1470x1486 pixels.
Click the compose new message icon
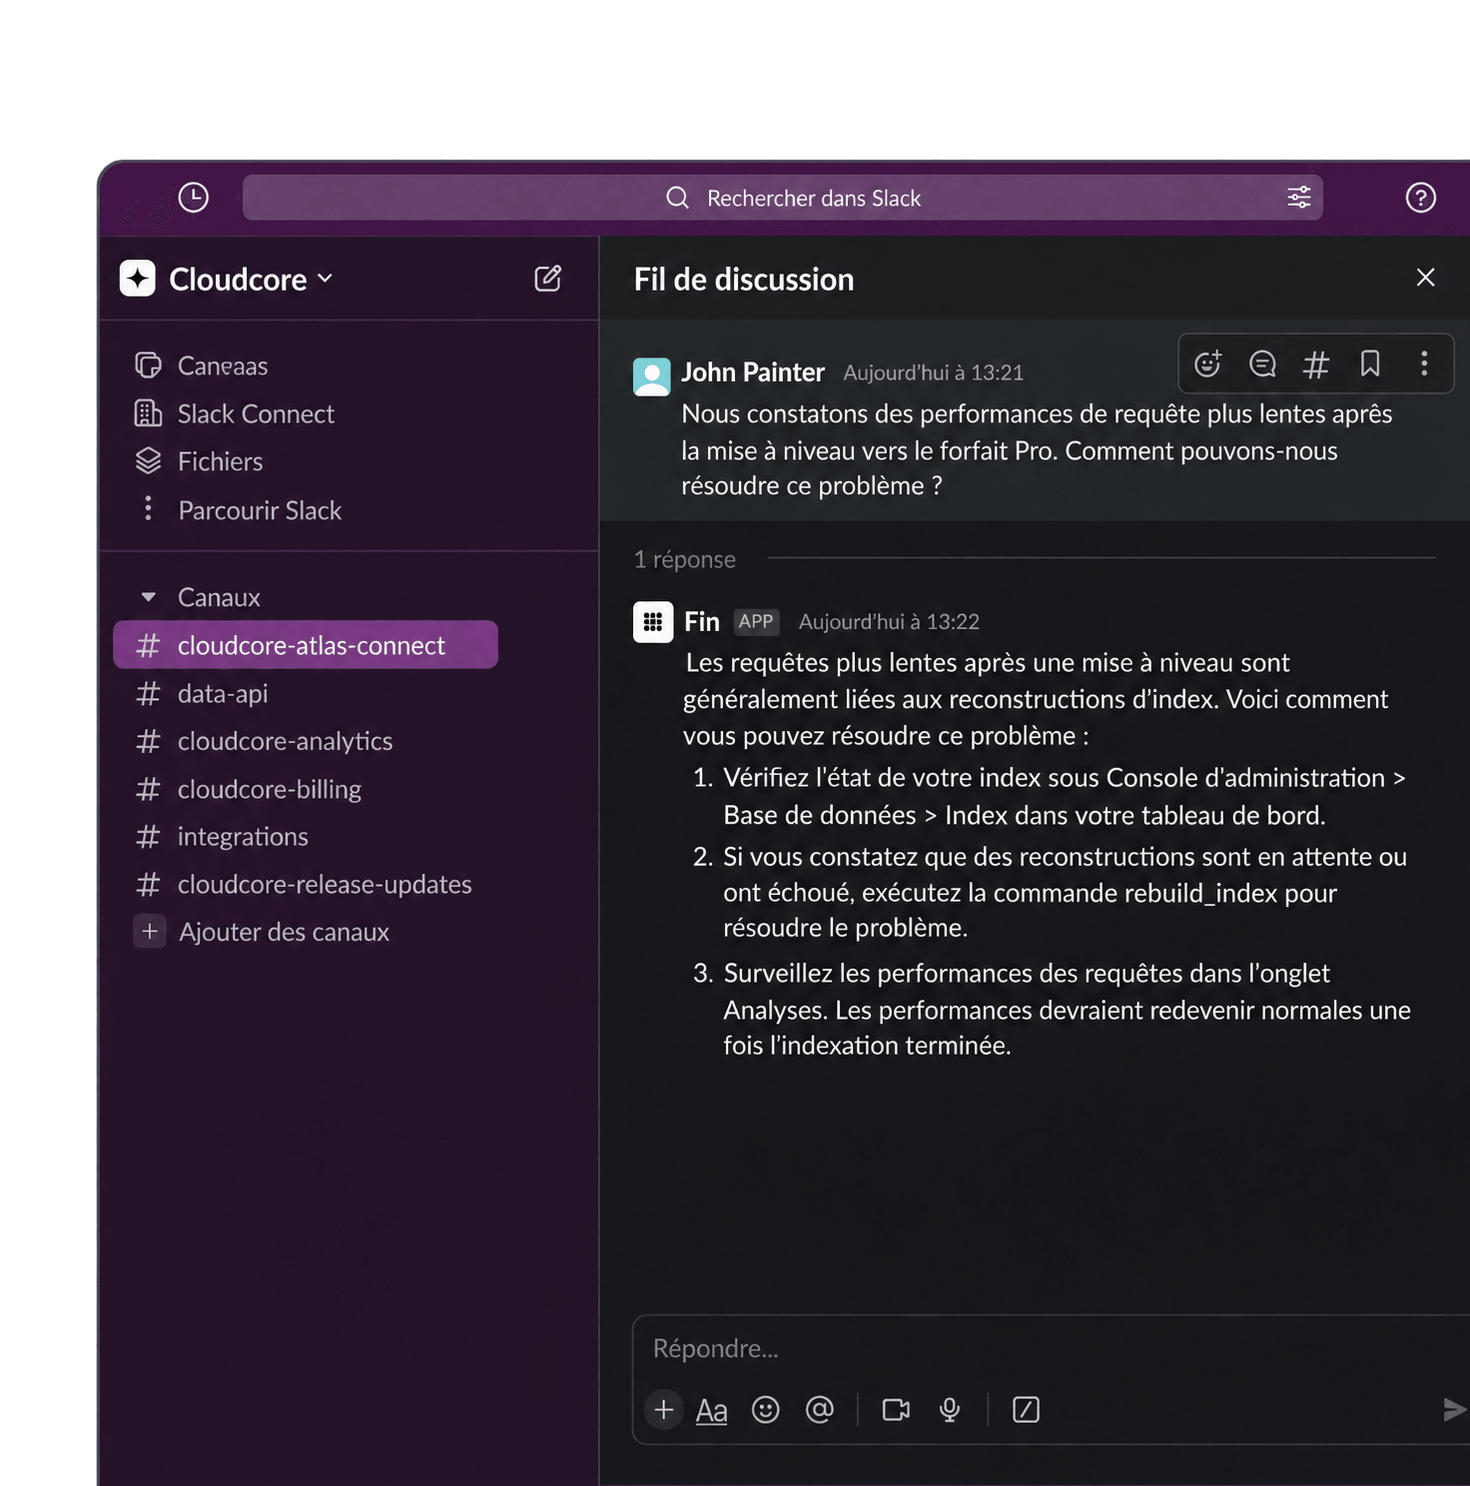coord(548,278)
